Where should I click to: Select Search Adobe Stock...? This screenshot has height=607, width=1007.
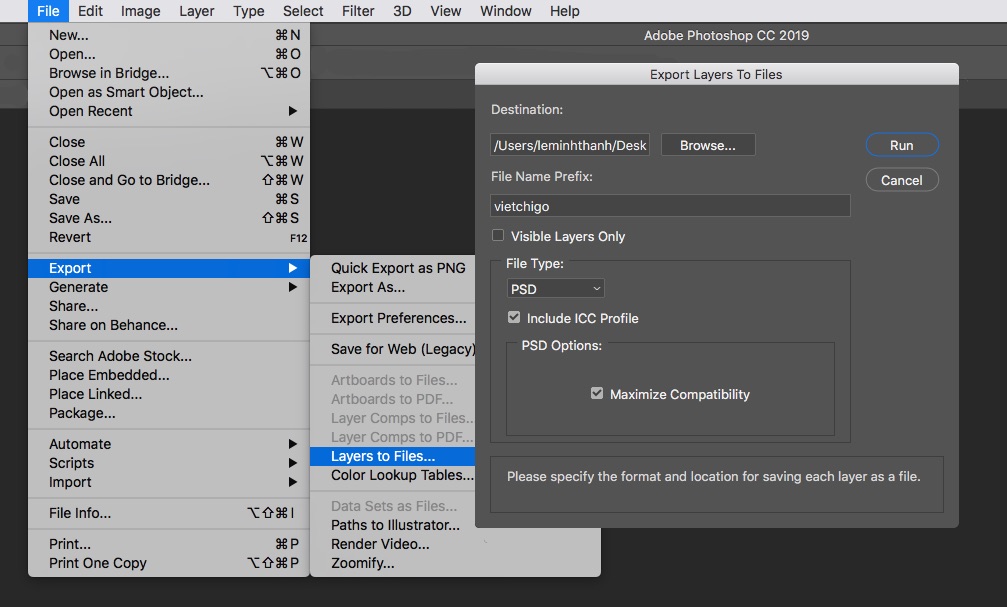(x=169, y=356)
